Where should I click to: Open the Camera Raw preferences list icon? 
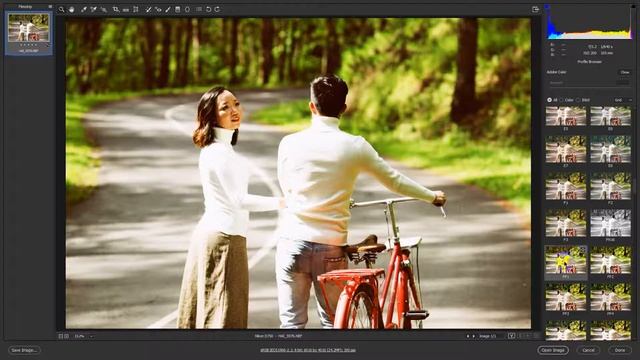(x=199, y=9)
